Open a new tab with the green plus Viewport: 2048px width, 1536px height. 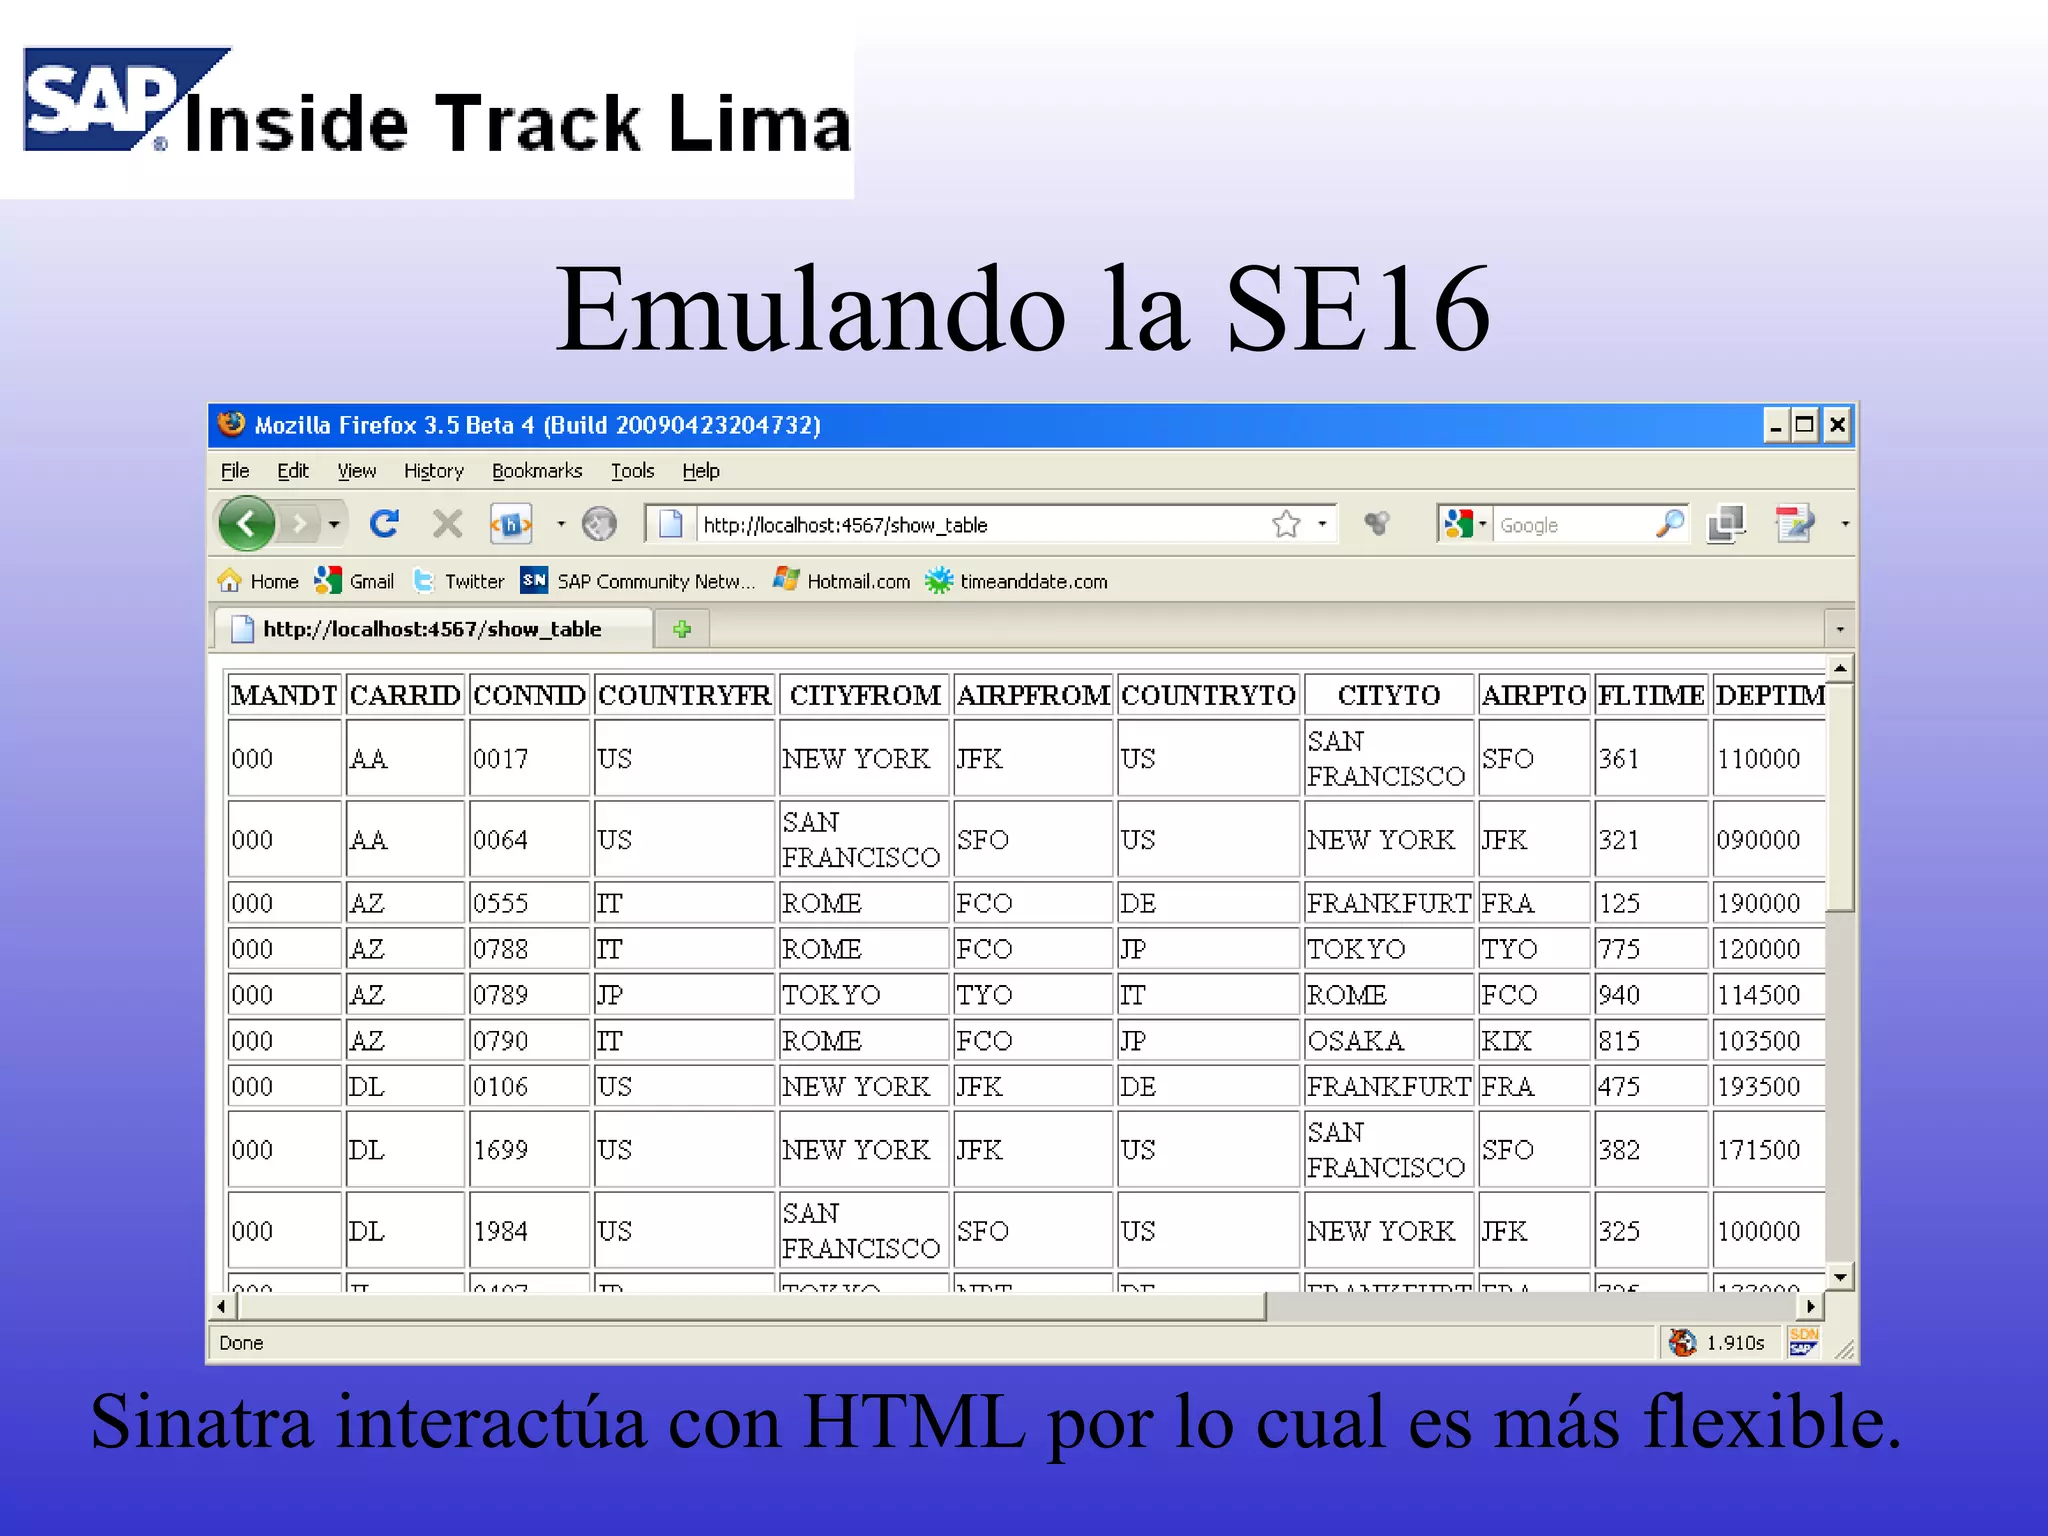click(682, 629)
